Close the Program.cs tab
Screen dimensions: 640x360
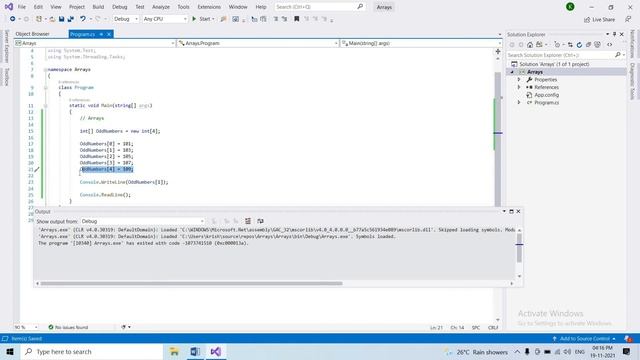pos(109,34)
